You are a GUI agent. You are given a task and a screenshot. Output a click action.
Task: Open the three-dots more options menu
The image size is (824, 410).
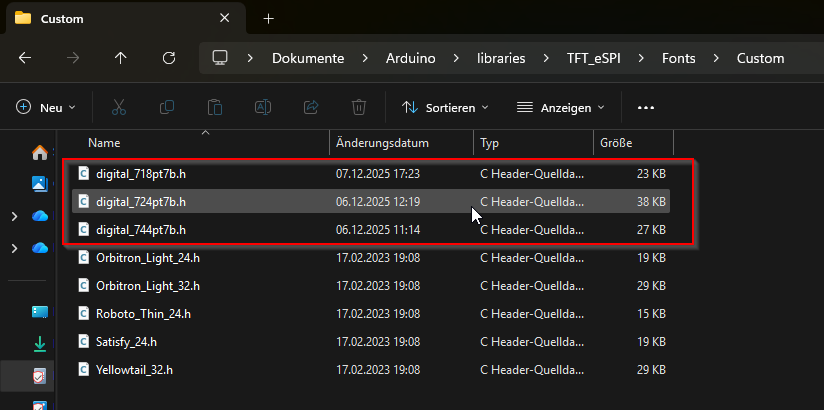[x=645, y=107]
